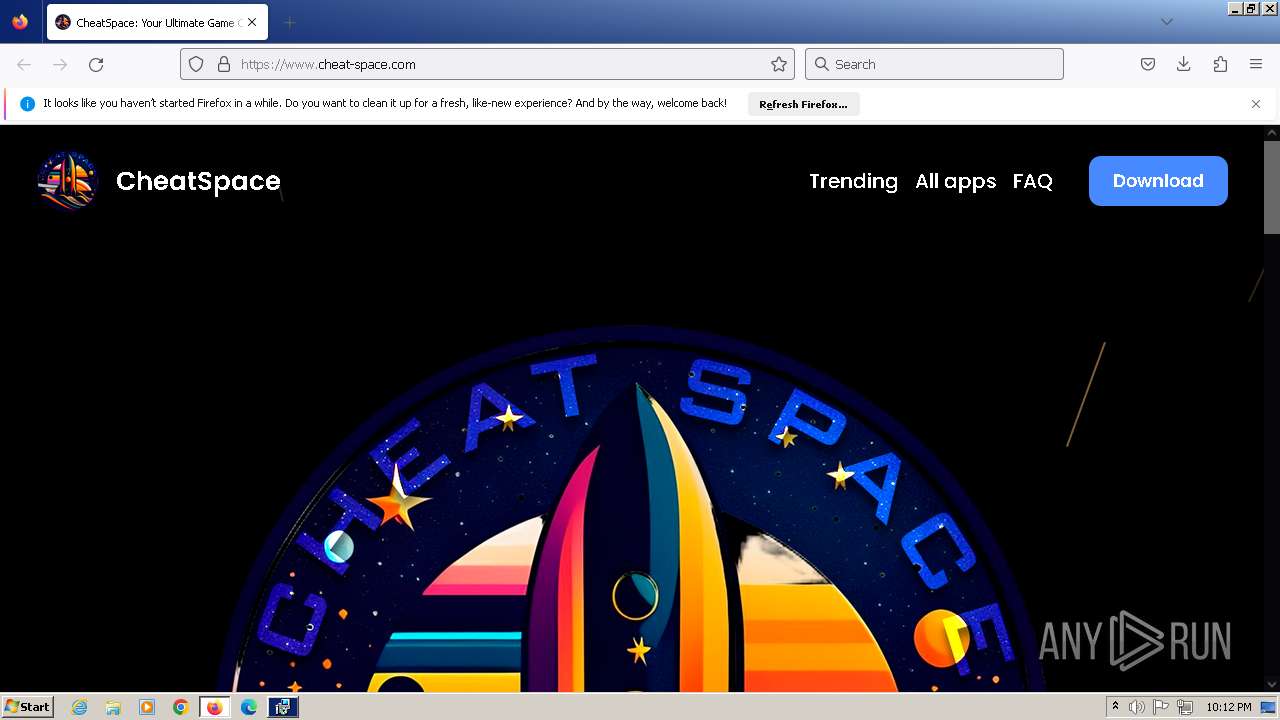
Task: Click the page vertical scrollbar thumb
Action: [x=1272, y=187]
